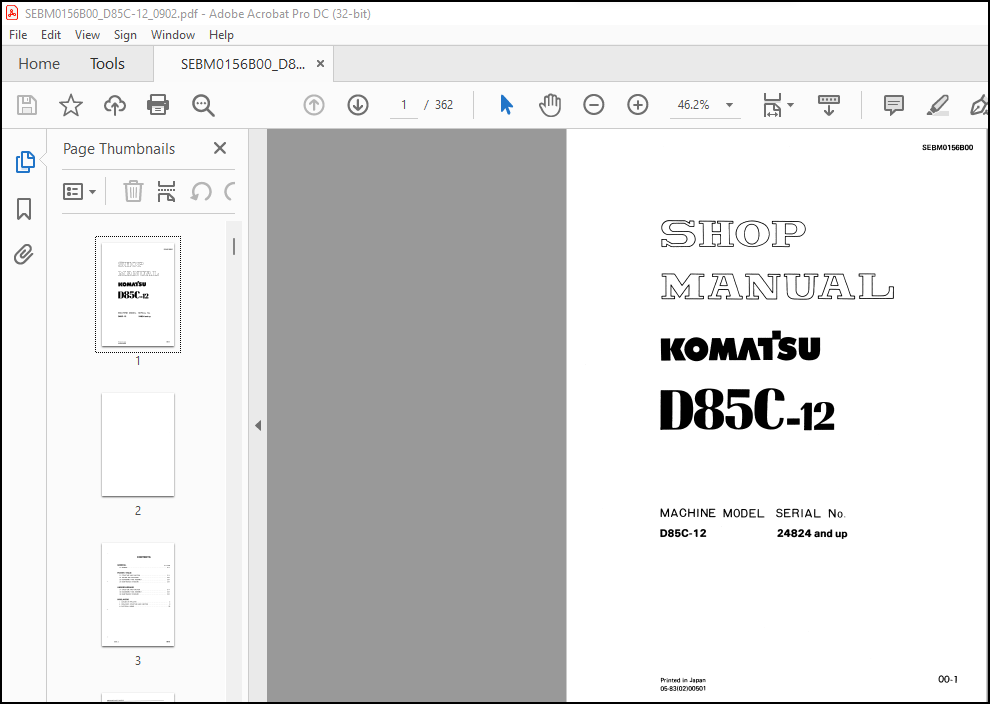Close the SEBM0156B00 document tab
The width and height of the screenshot is (990, 704).
(320, 64)
